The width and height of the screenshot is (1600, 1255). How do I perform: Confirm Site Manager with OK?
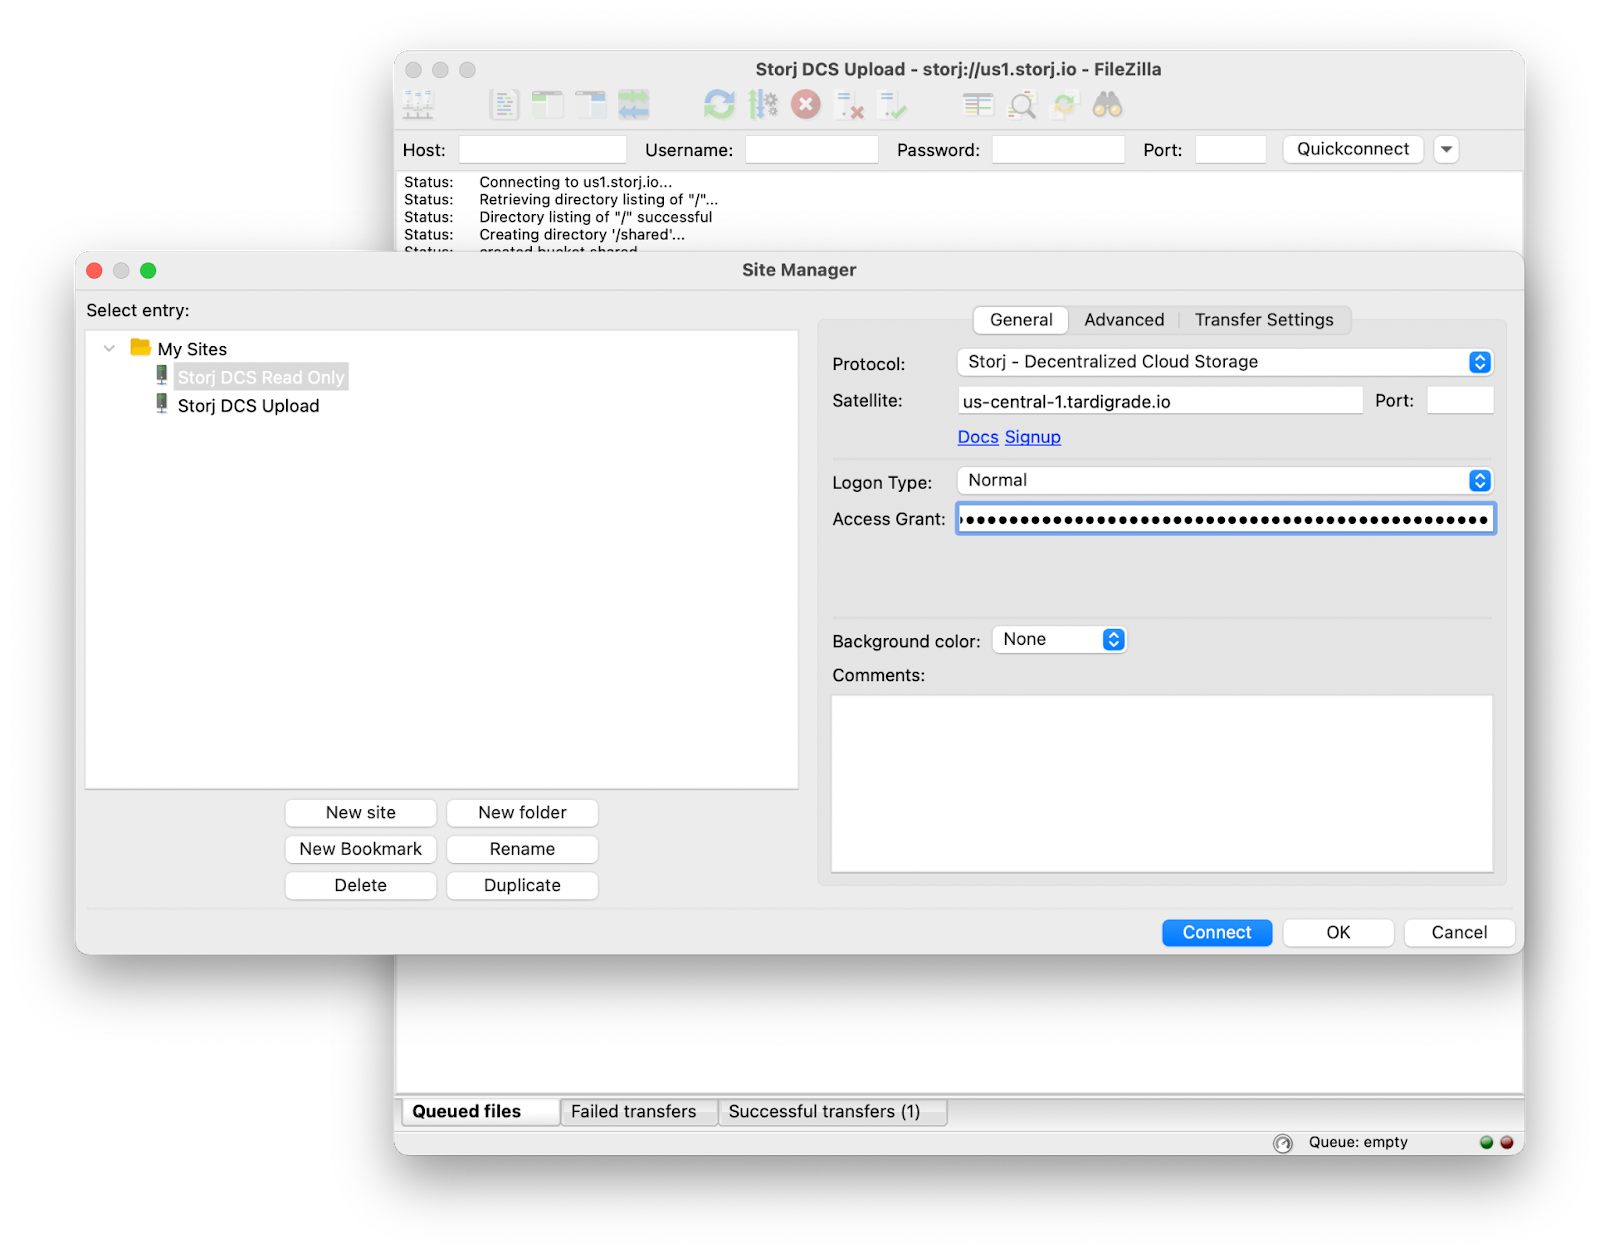point(1338,933)
